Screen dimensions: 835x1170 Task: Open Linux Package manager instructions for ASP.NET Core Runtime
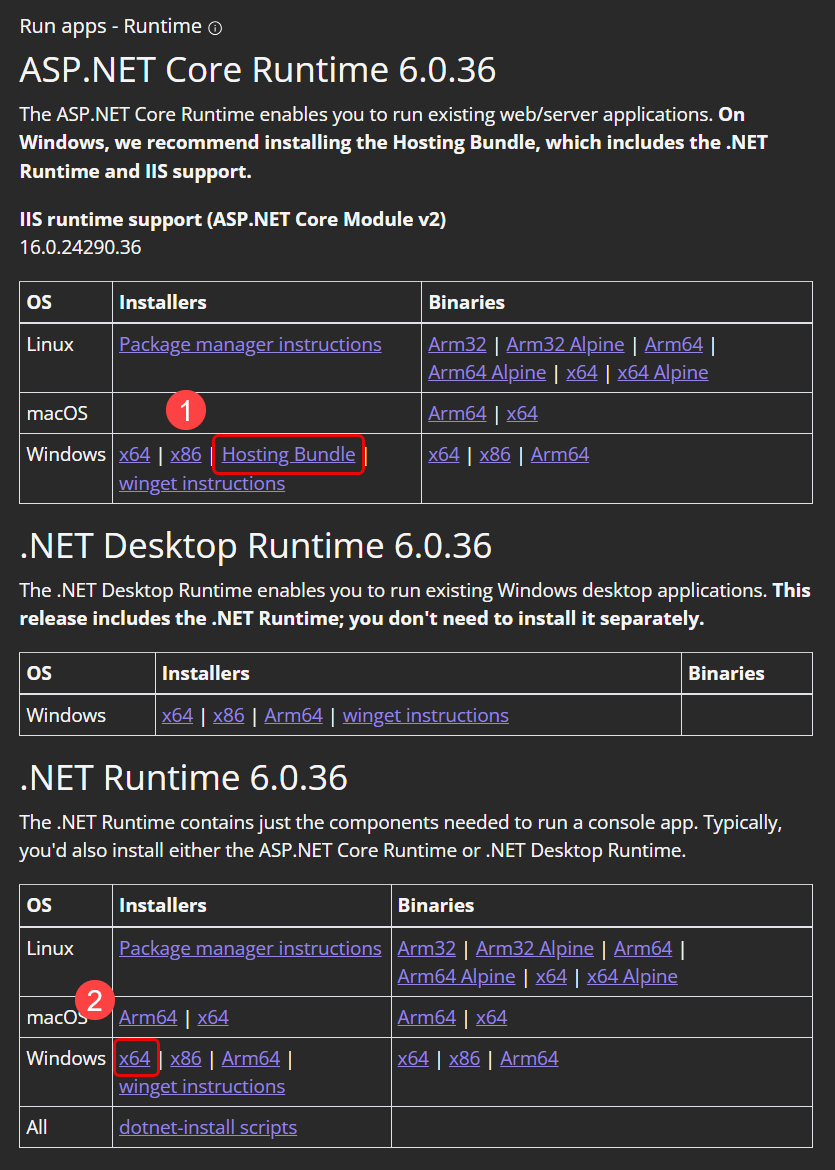point(249,344)
